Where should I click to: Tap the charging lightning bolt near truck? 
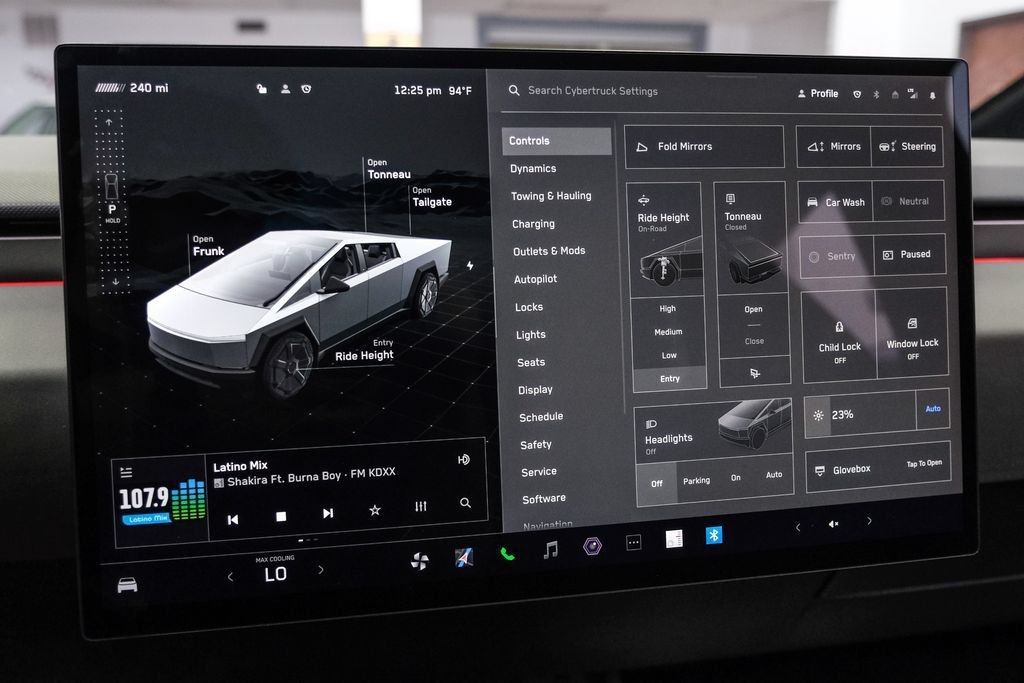coord(470,265)
